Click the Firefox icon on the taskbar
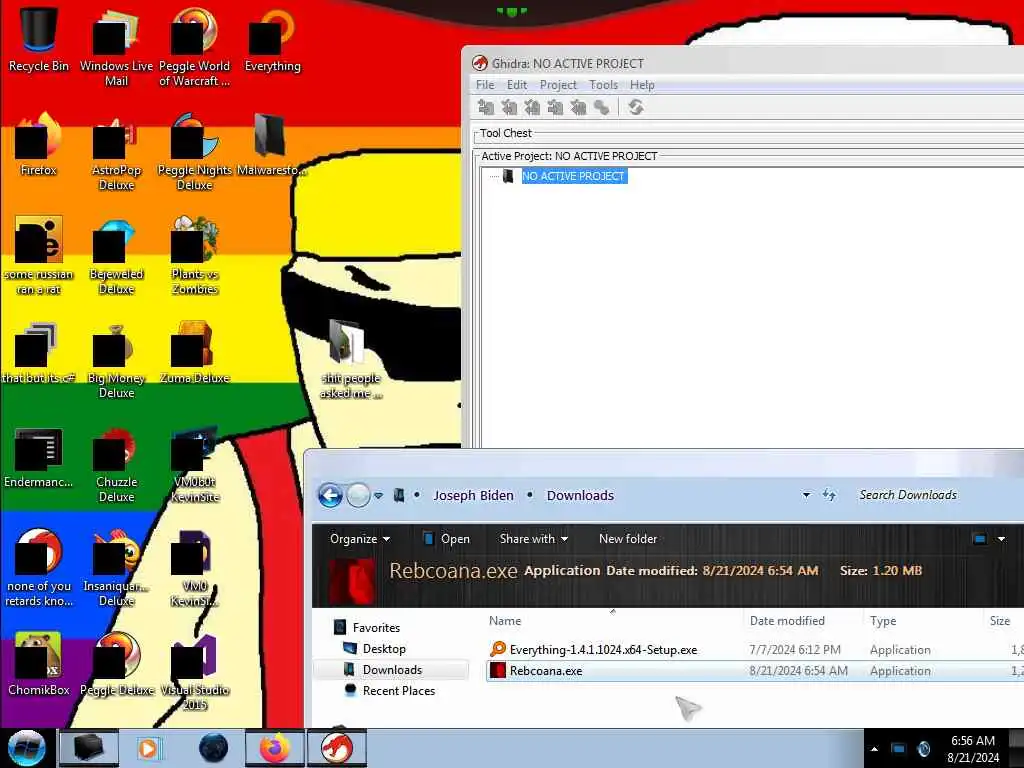1024x768 pixels. tap(275, 748)
